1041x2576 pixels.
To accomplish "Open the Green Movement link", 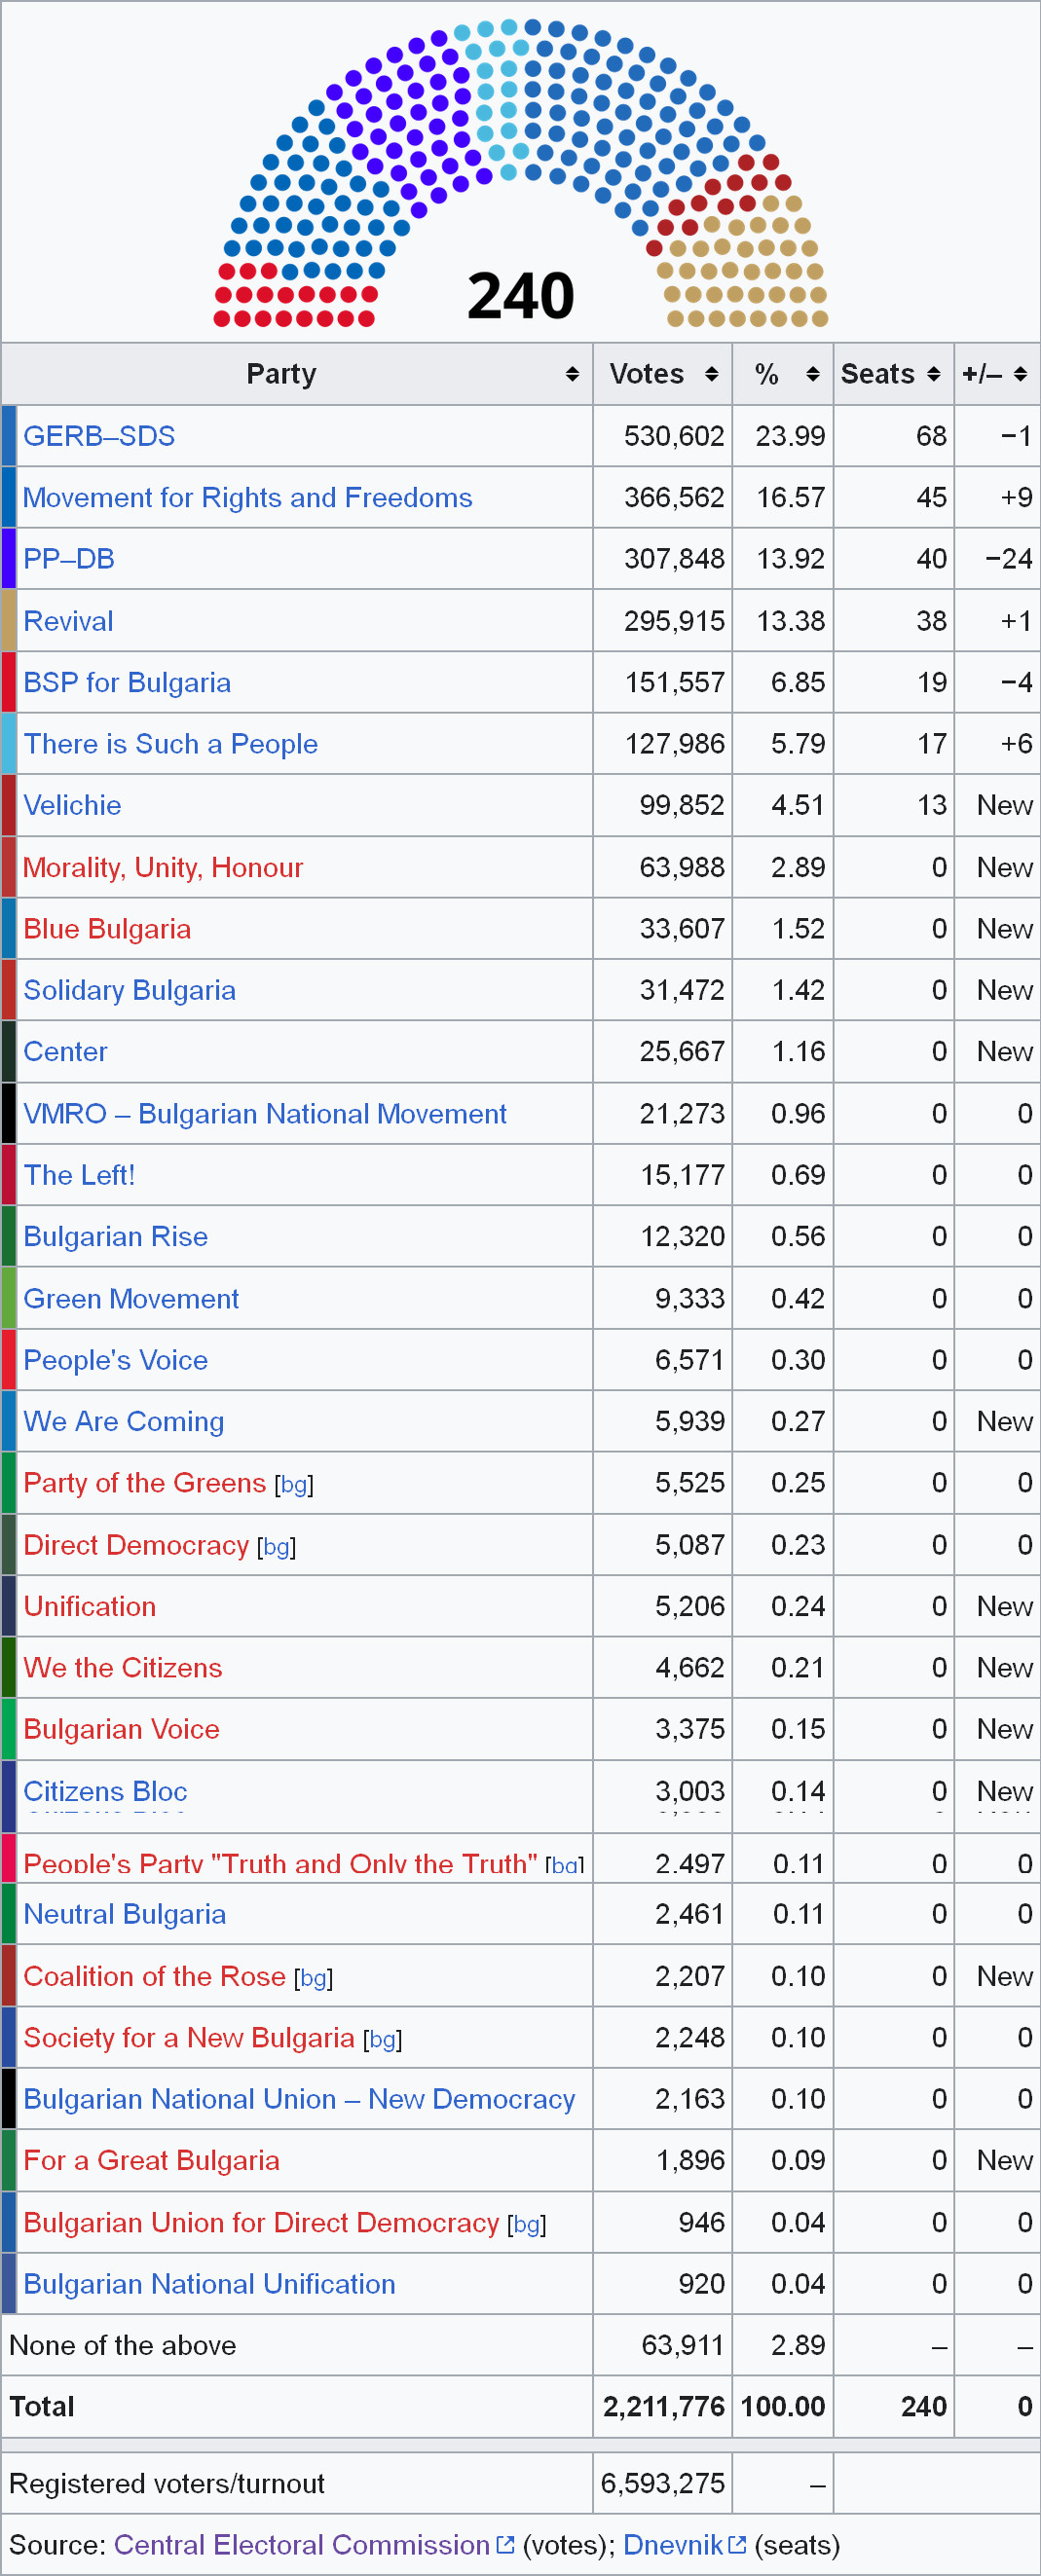I will point(131,1298).
